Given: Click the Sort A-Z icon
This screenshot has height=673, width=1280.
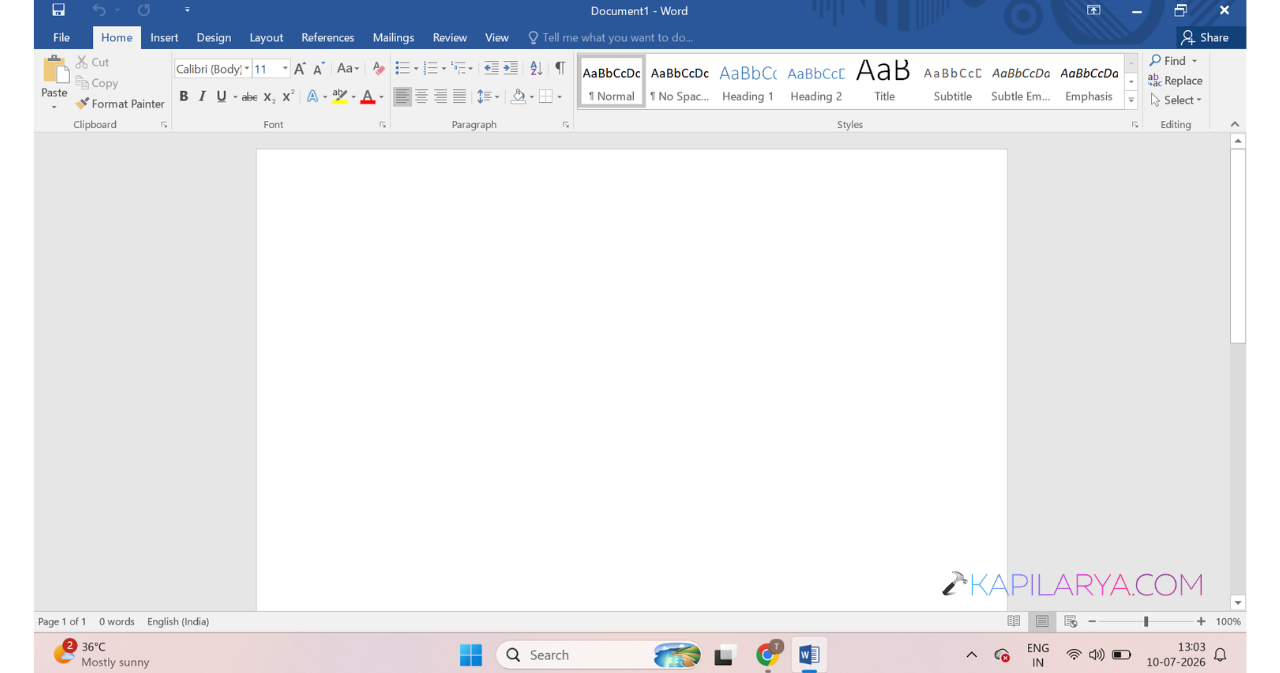Looking at the screenshot, I should click(x=536, y=69).
